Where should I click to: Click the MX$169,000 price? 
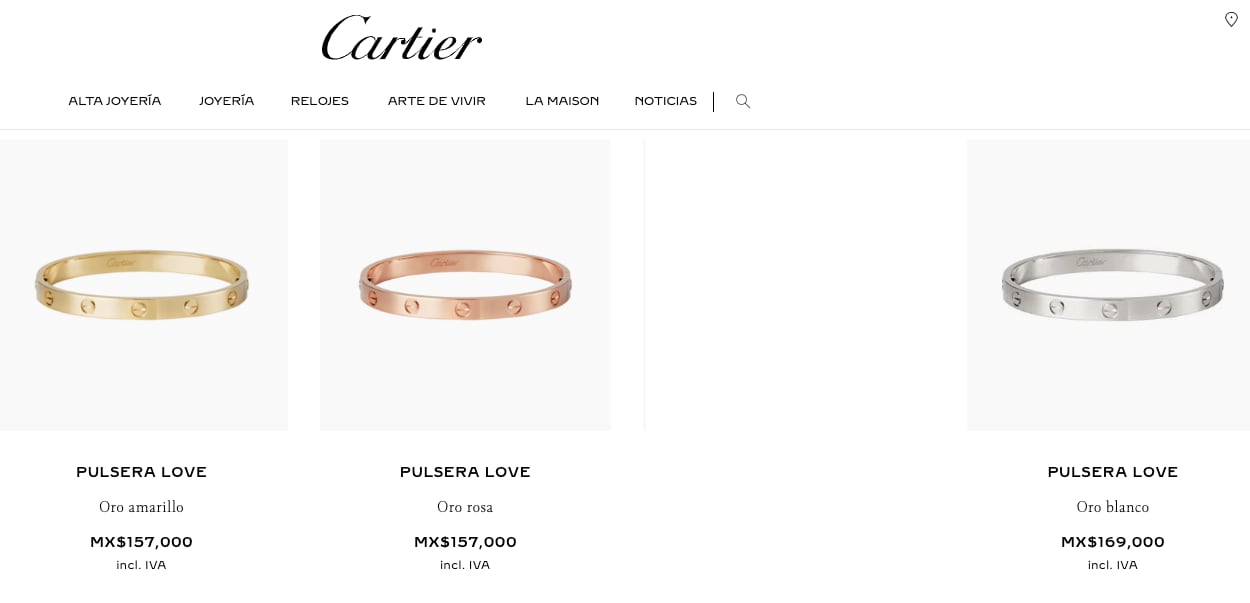(1113, 542)
